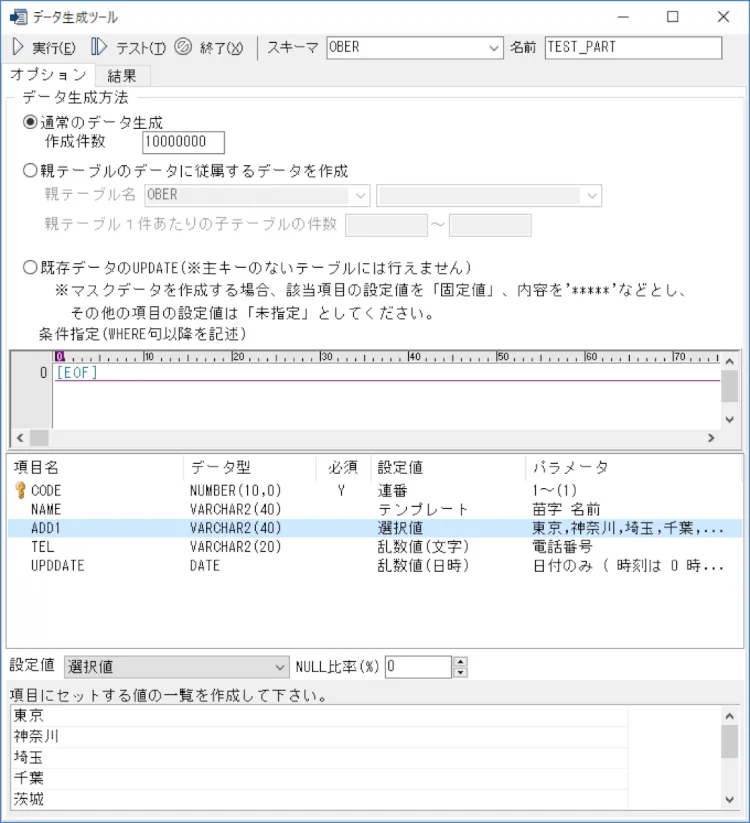The width and height of the screenshot is (750, 823).
Task: Select the UPDDATE row
Action: click(375, 566)
